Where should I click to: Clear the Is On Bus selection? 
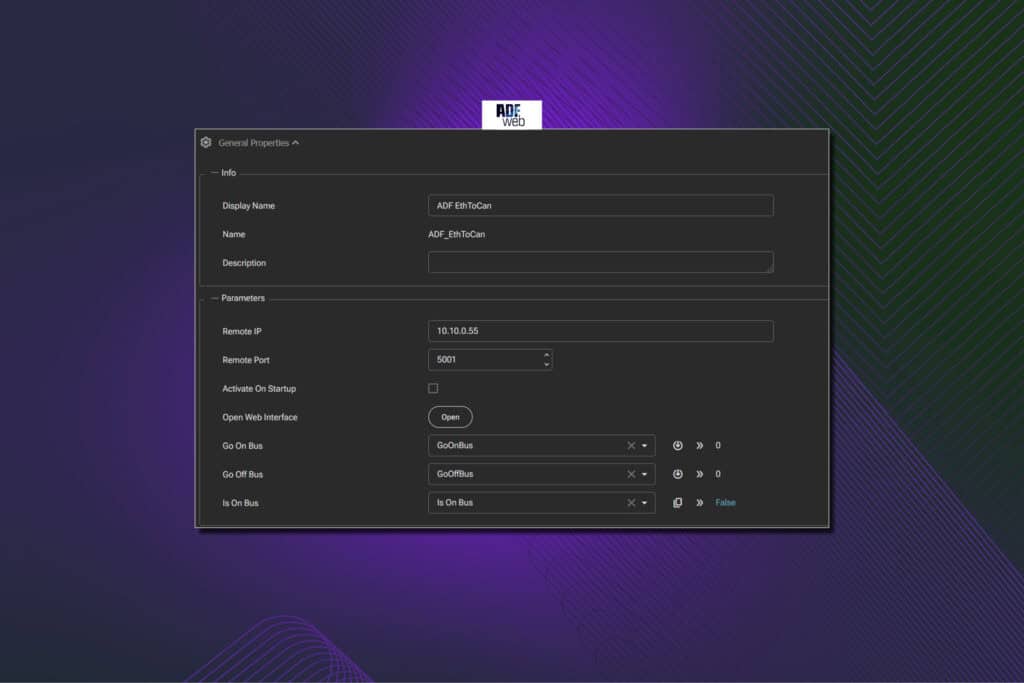(x=631, y=503)
